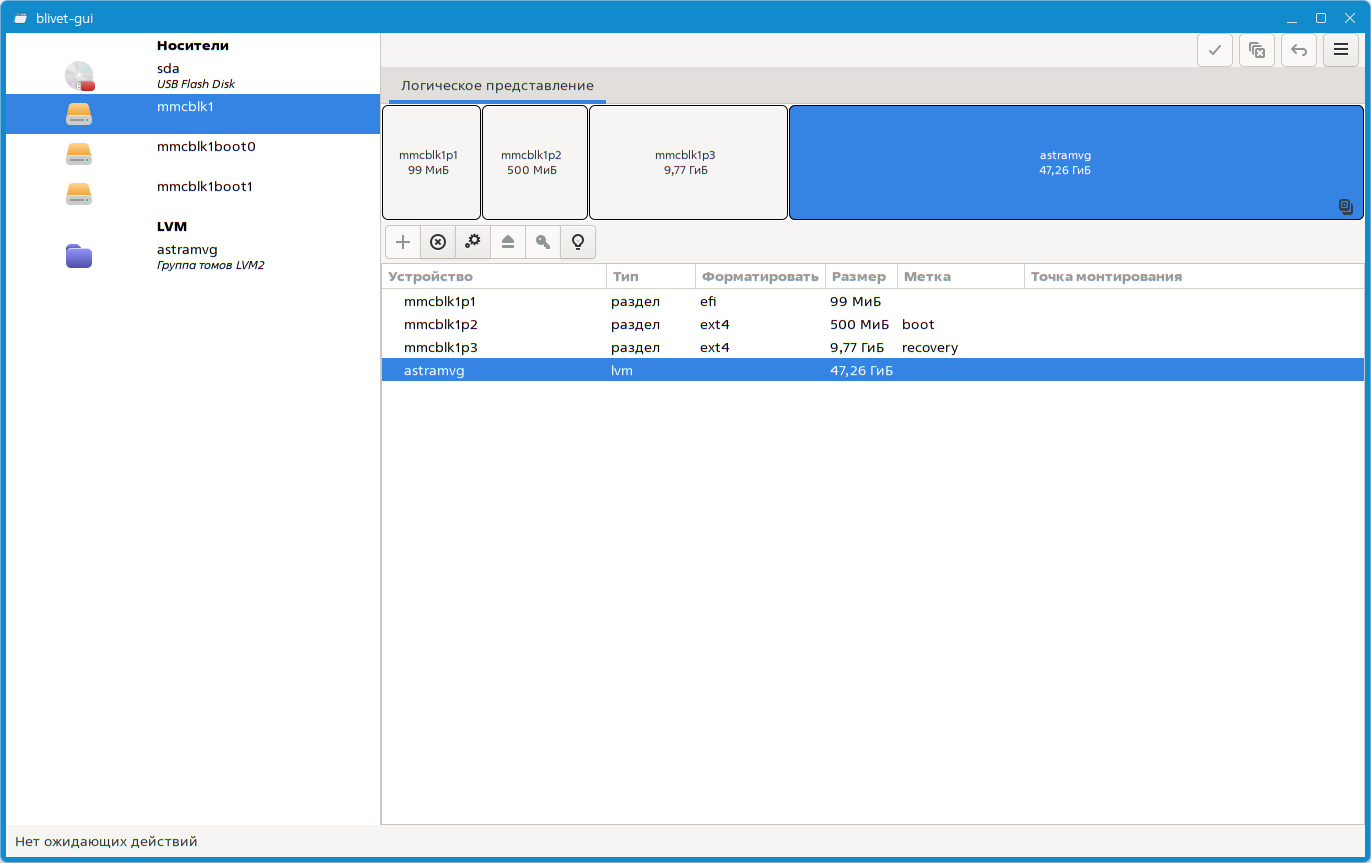Switch to the Логическое представление tab
Image resolution: width=1371 pixels, height=863 pixels.
point(497,86)
